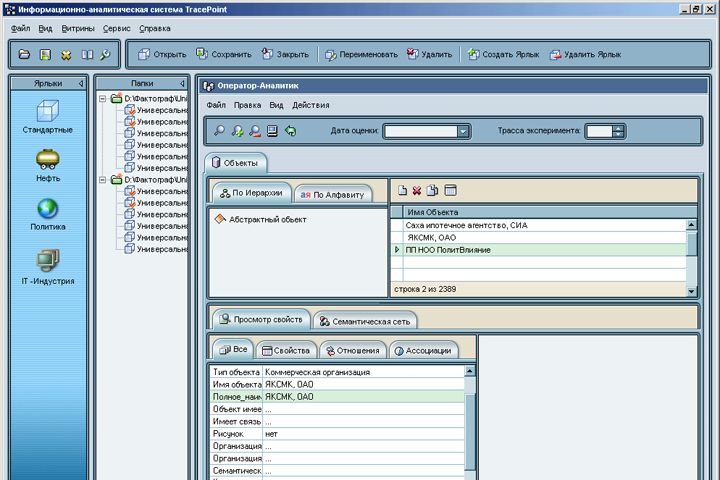Open the Стандартные shortcut
This screenshot has height=480, width=720.
click(x=48, y=117)
